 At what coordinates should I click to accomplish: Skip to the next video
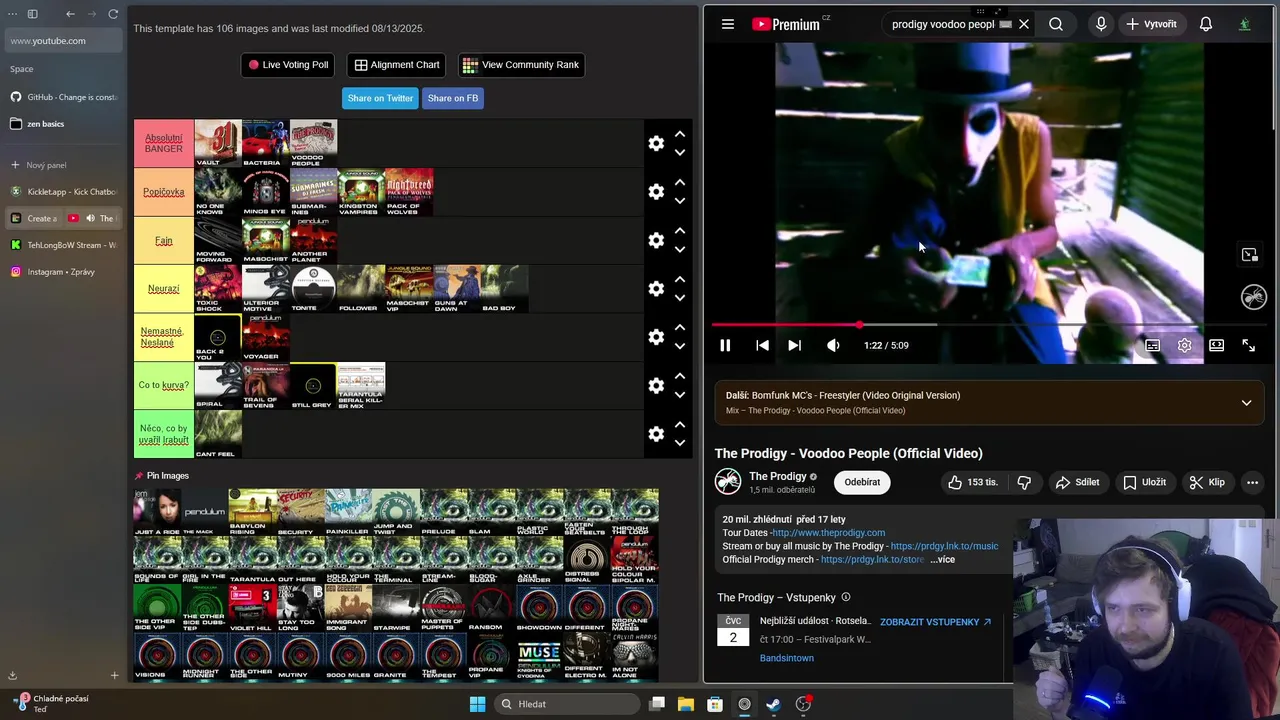794,345
